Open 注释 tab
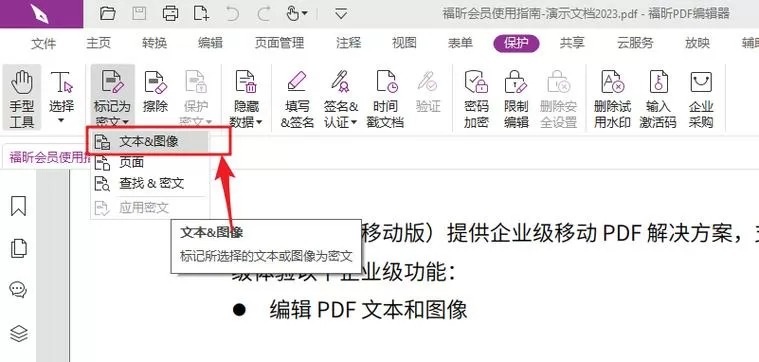The height and width of the screenshot is (362, 759). (349, 43)
